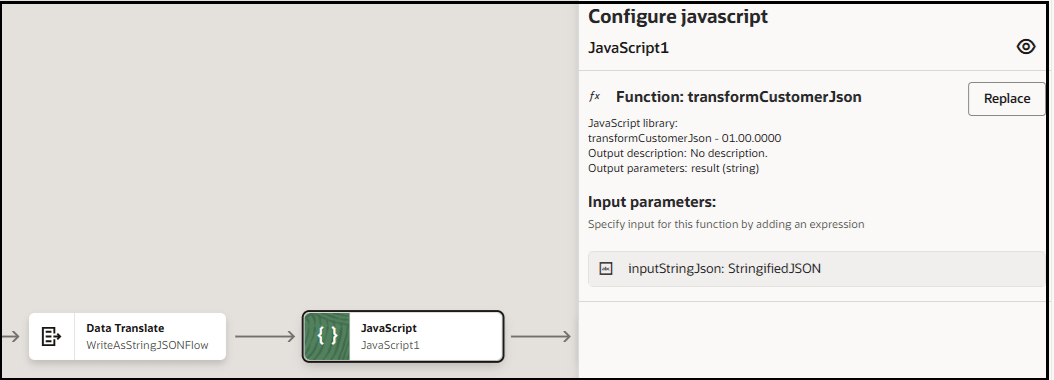Click the Specify input for this function hint

tap(726, 224)
